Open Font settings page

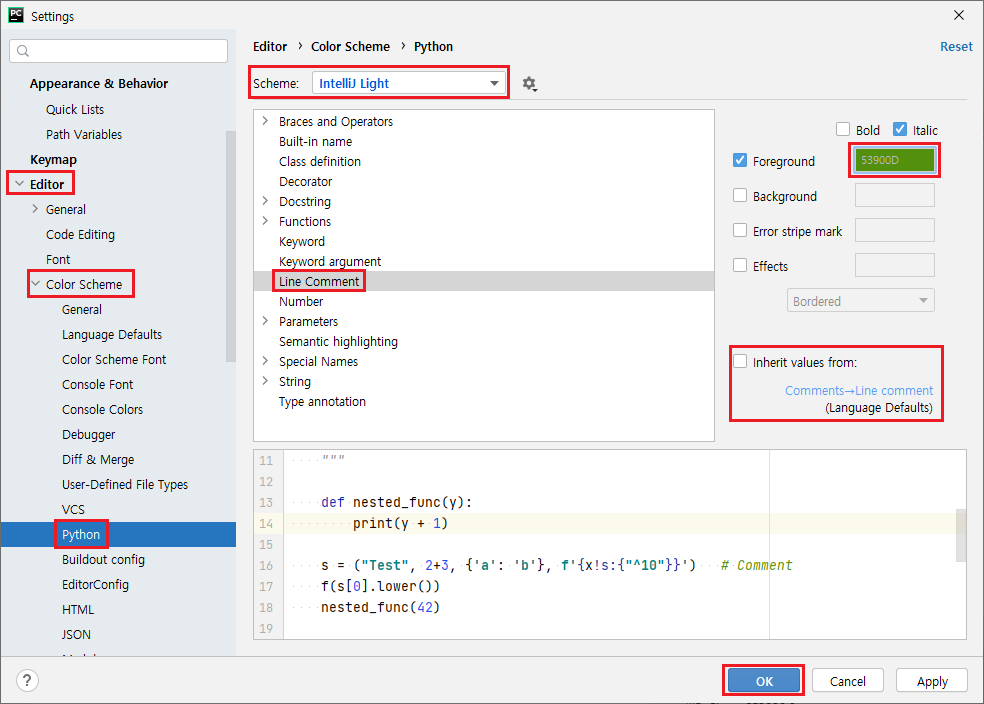click(x=58, y=259)
